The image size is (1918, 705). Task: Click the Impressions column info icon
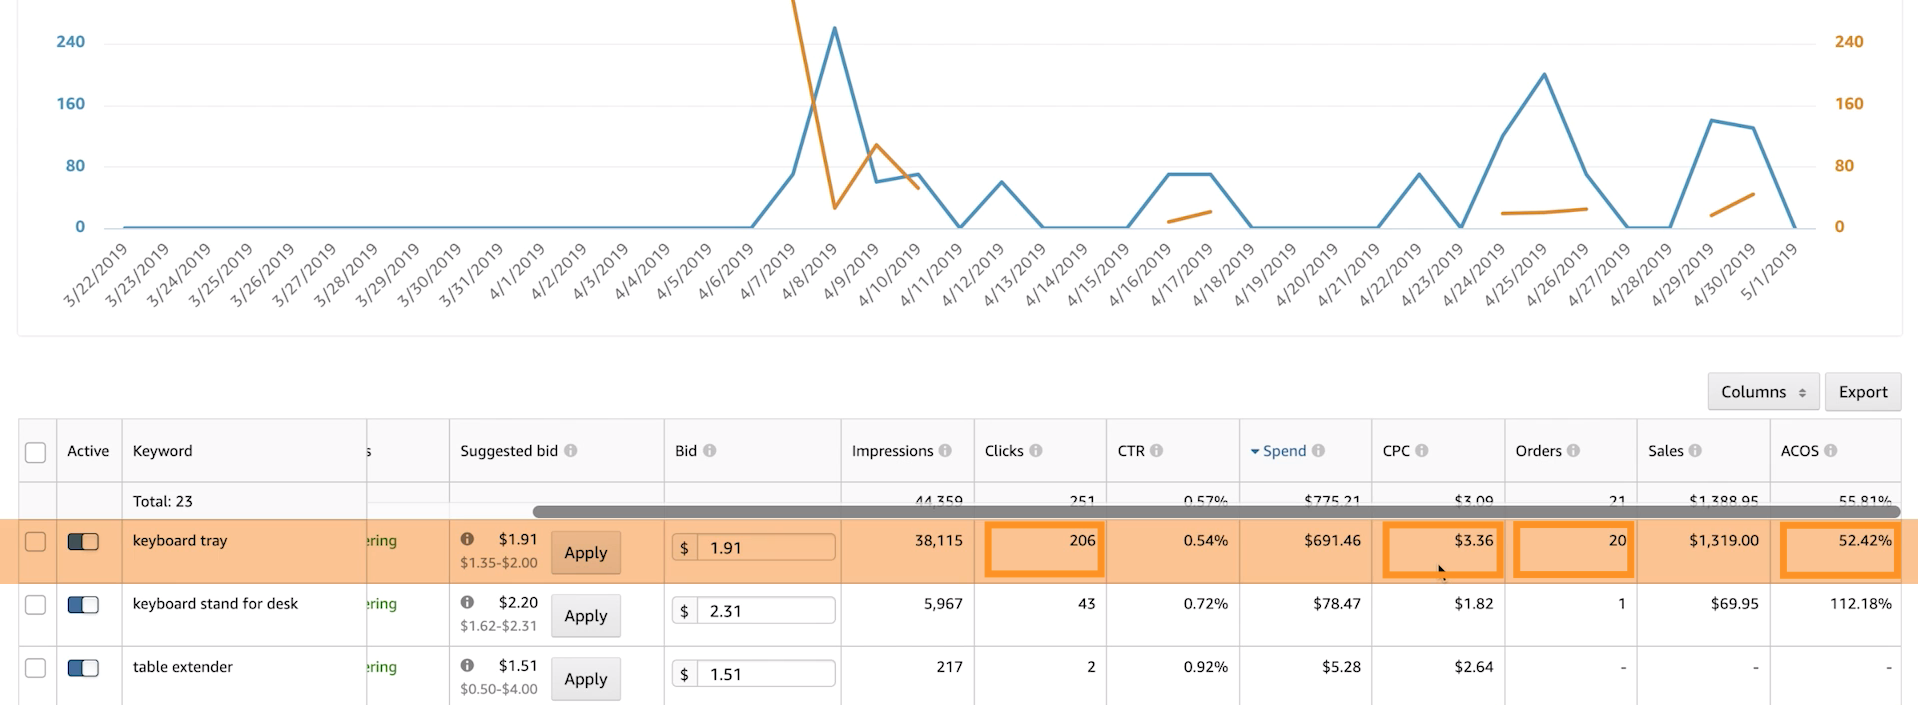point(945,451)
